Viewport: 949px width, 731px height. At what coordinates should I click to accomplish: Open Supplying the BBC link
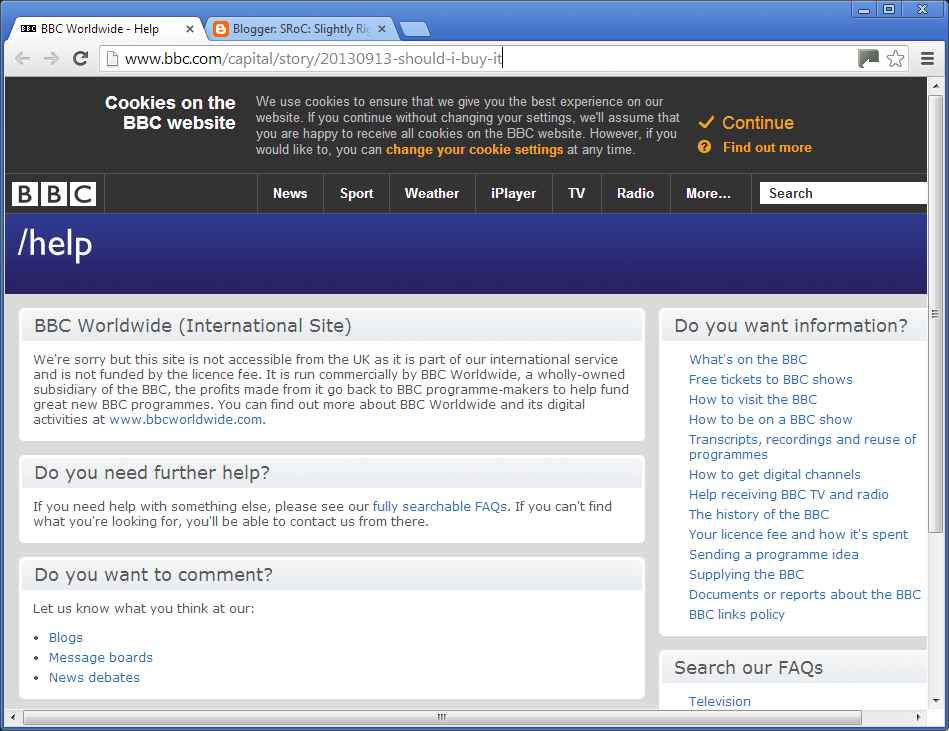tap(746, 574)
